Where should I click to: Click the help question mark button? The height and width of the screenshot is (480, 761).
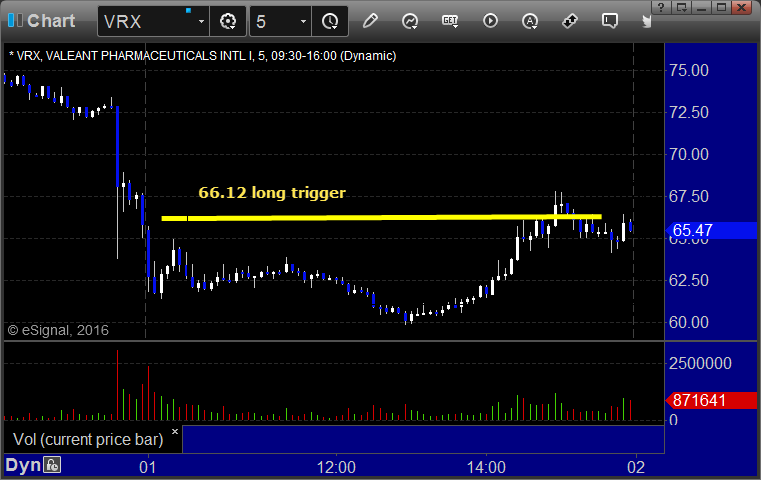pyautogui.click(x=661, y=7)
